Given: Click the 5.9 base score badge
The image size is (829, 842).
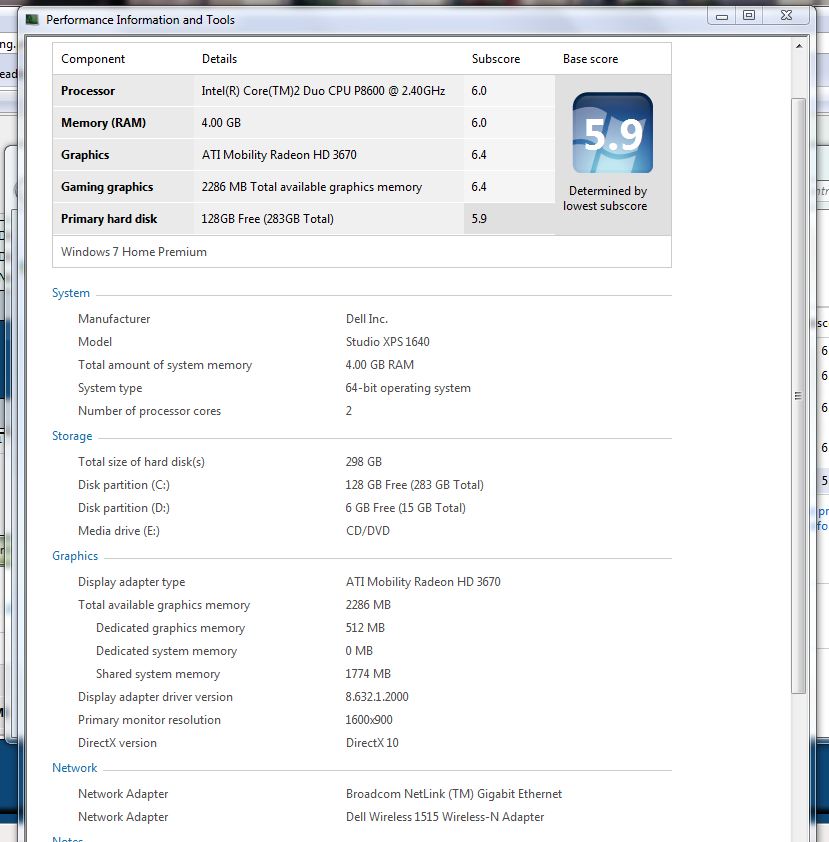Looking at the screenshot, I should [x=612, y=133].
